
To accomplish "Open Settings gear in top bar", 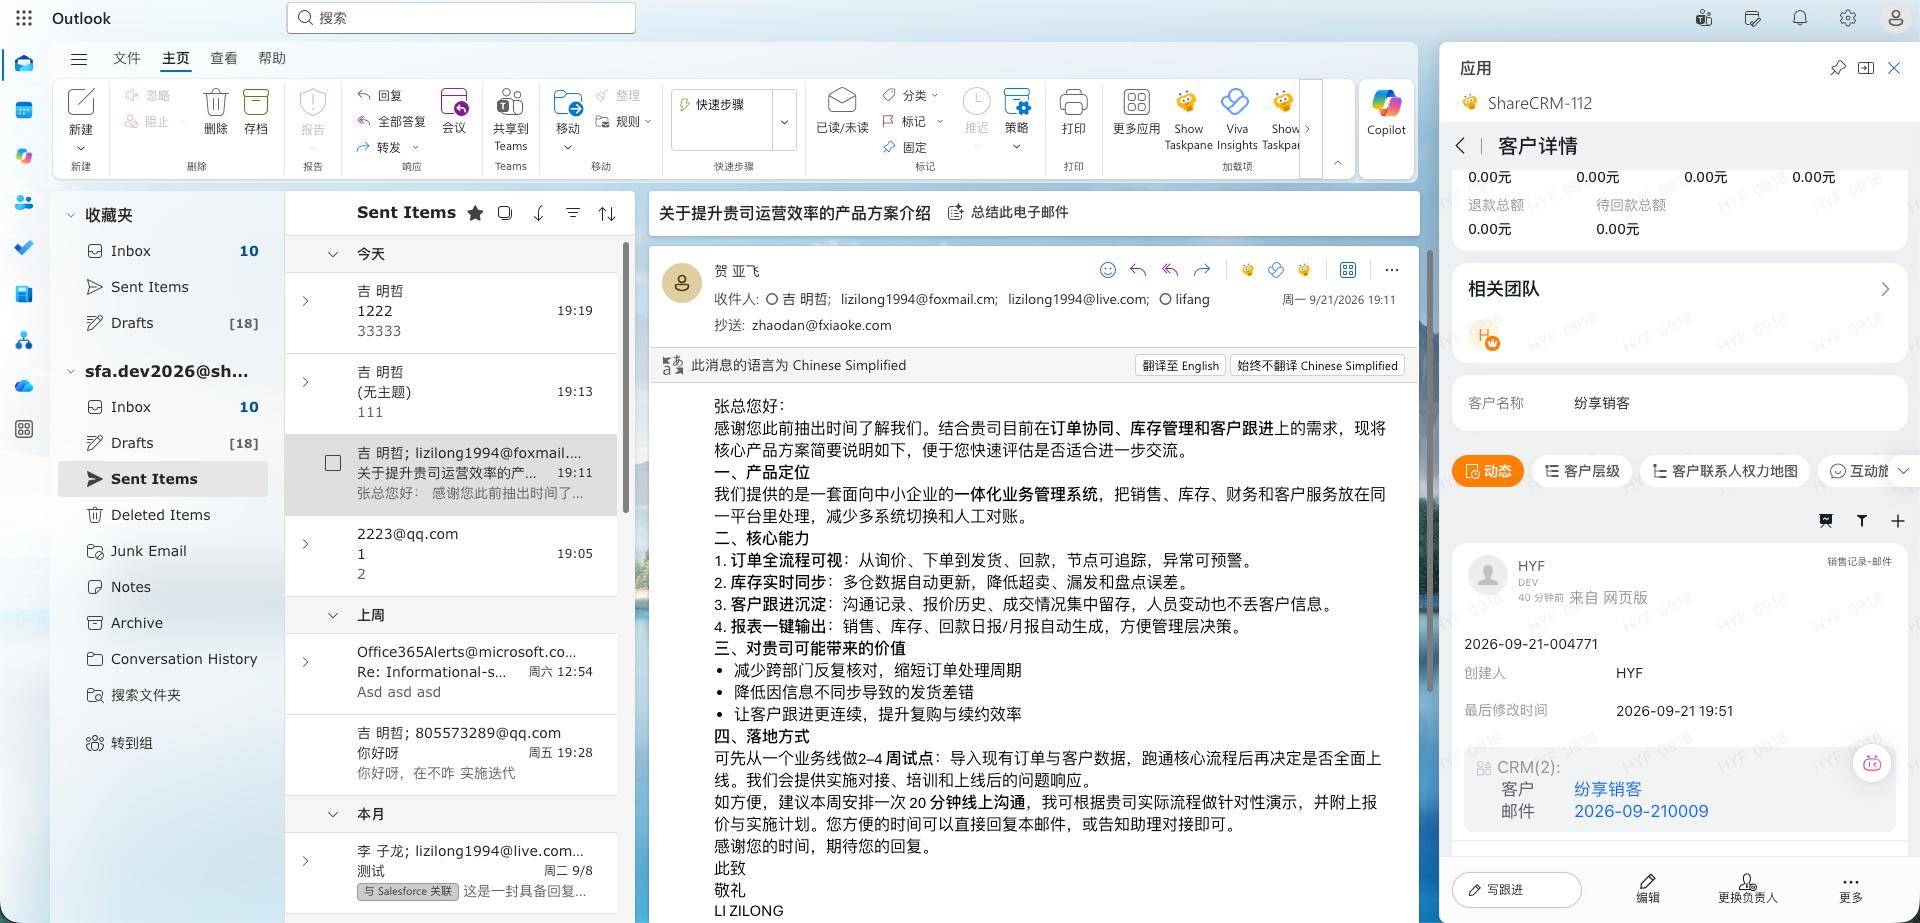I will click(1847, 18).
